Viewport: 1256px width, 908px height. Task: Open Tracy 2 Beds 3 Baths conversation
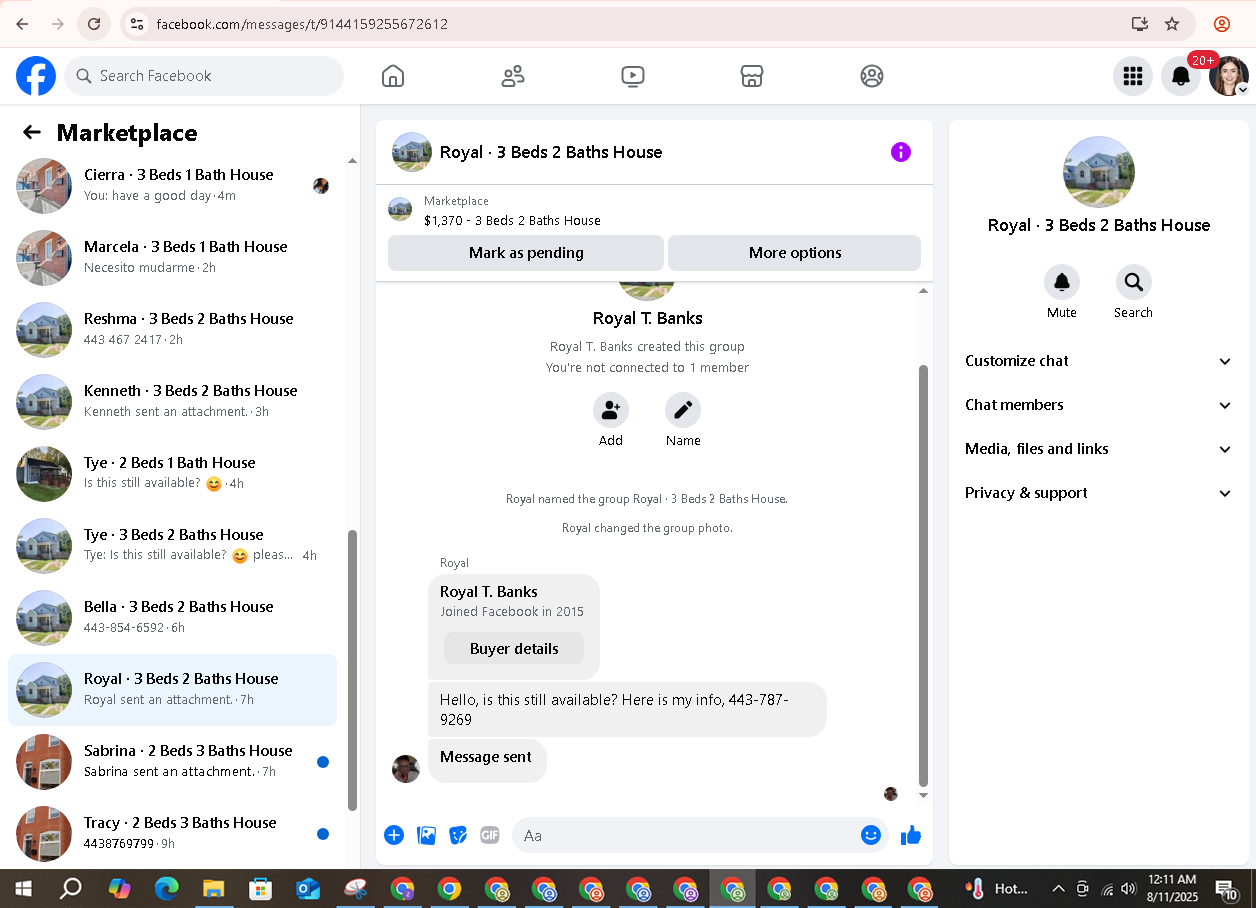[x=172, y=834]
